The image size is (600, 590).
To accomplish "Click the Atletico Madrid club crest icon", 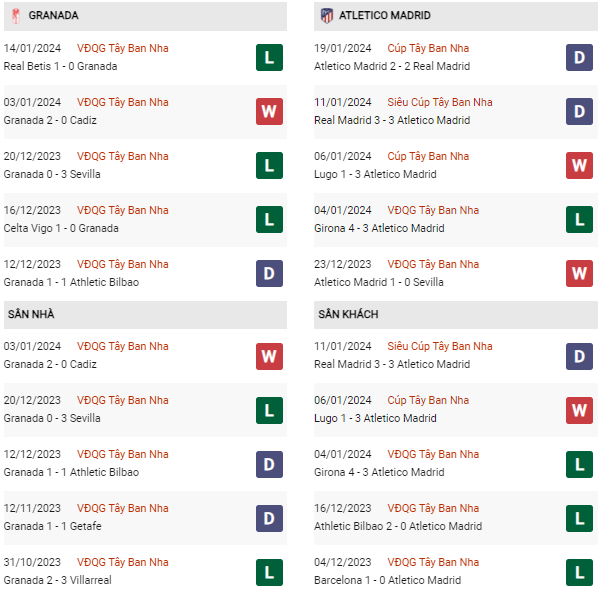I will (x=327, y=16).
